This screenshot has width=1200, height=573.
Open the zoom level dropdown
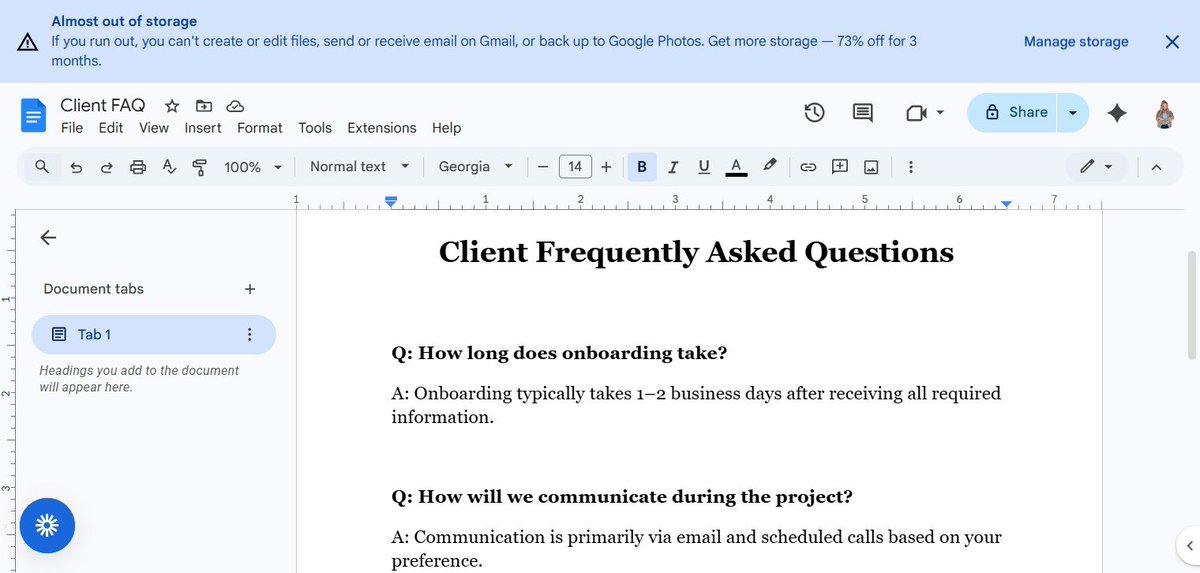(x=254, y=167)
